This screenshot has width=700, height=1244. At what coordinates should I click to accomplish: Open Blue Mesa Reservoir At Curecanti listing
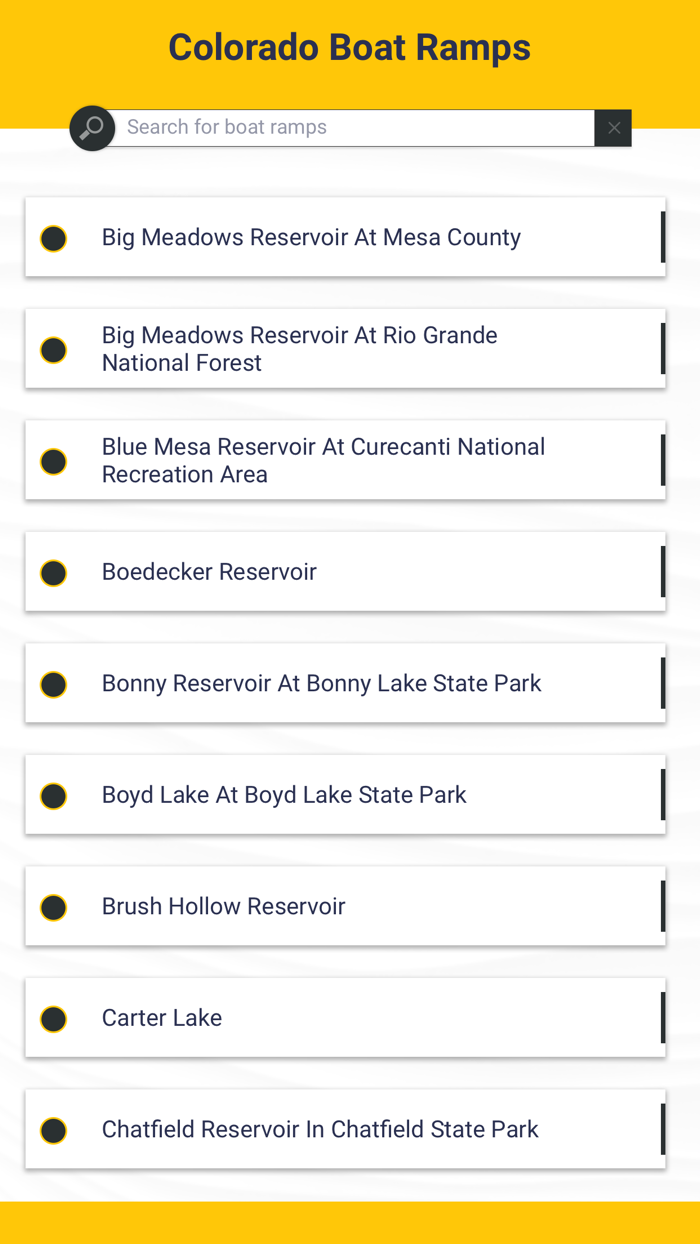[x=345, y=460]
